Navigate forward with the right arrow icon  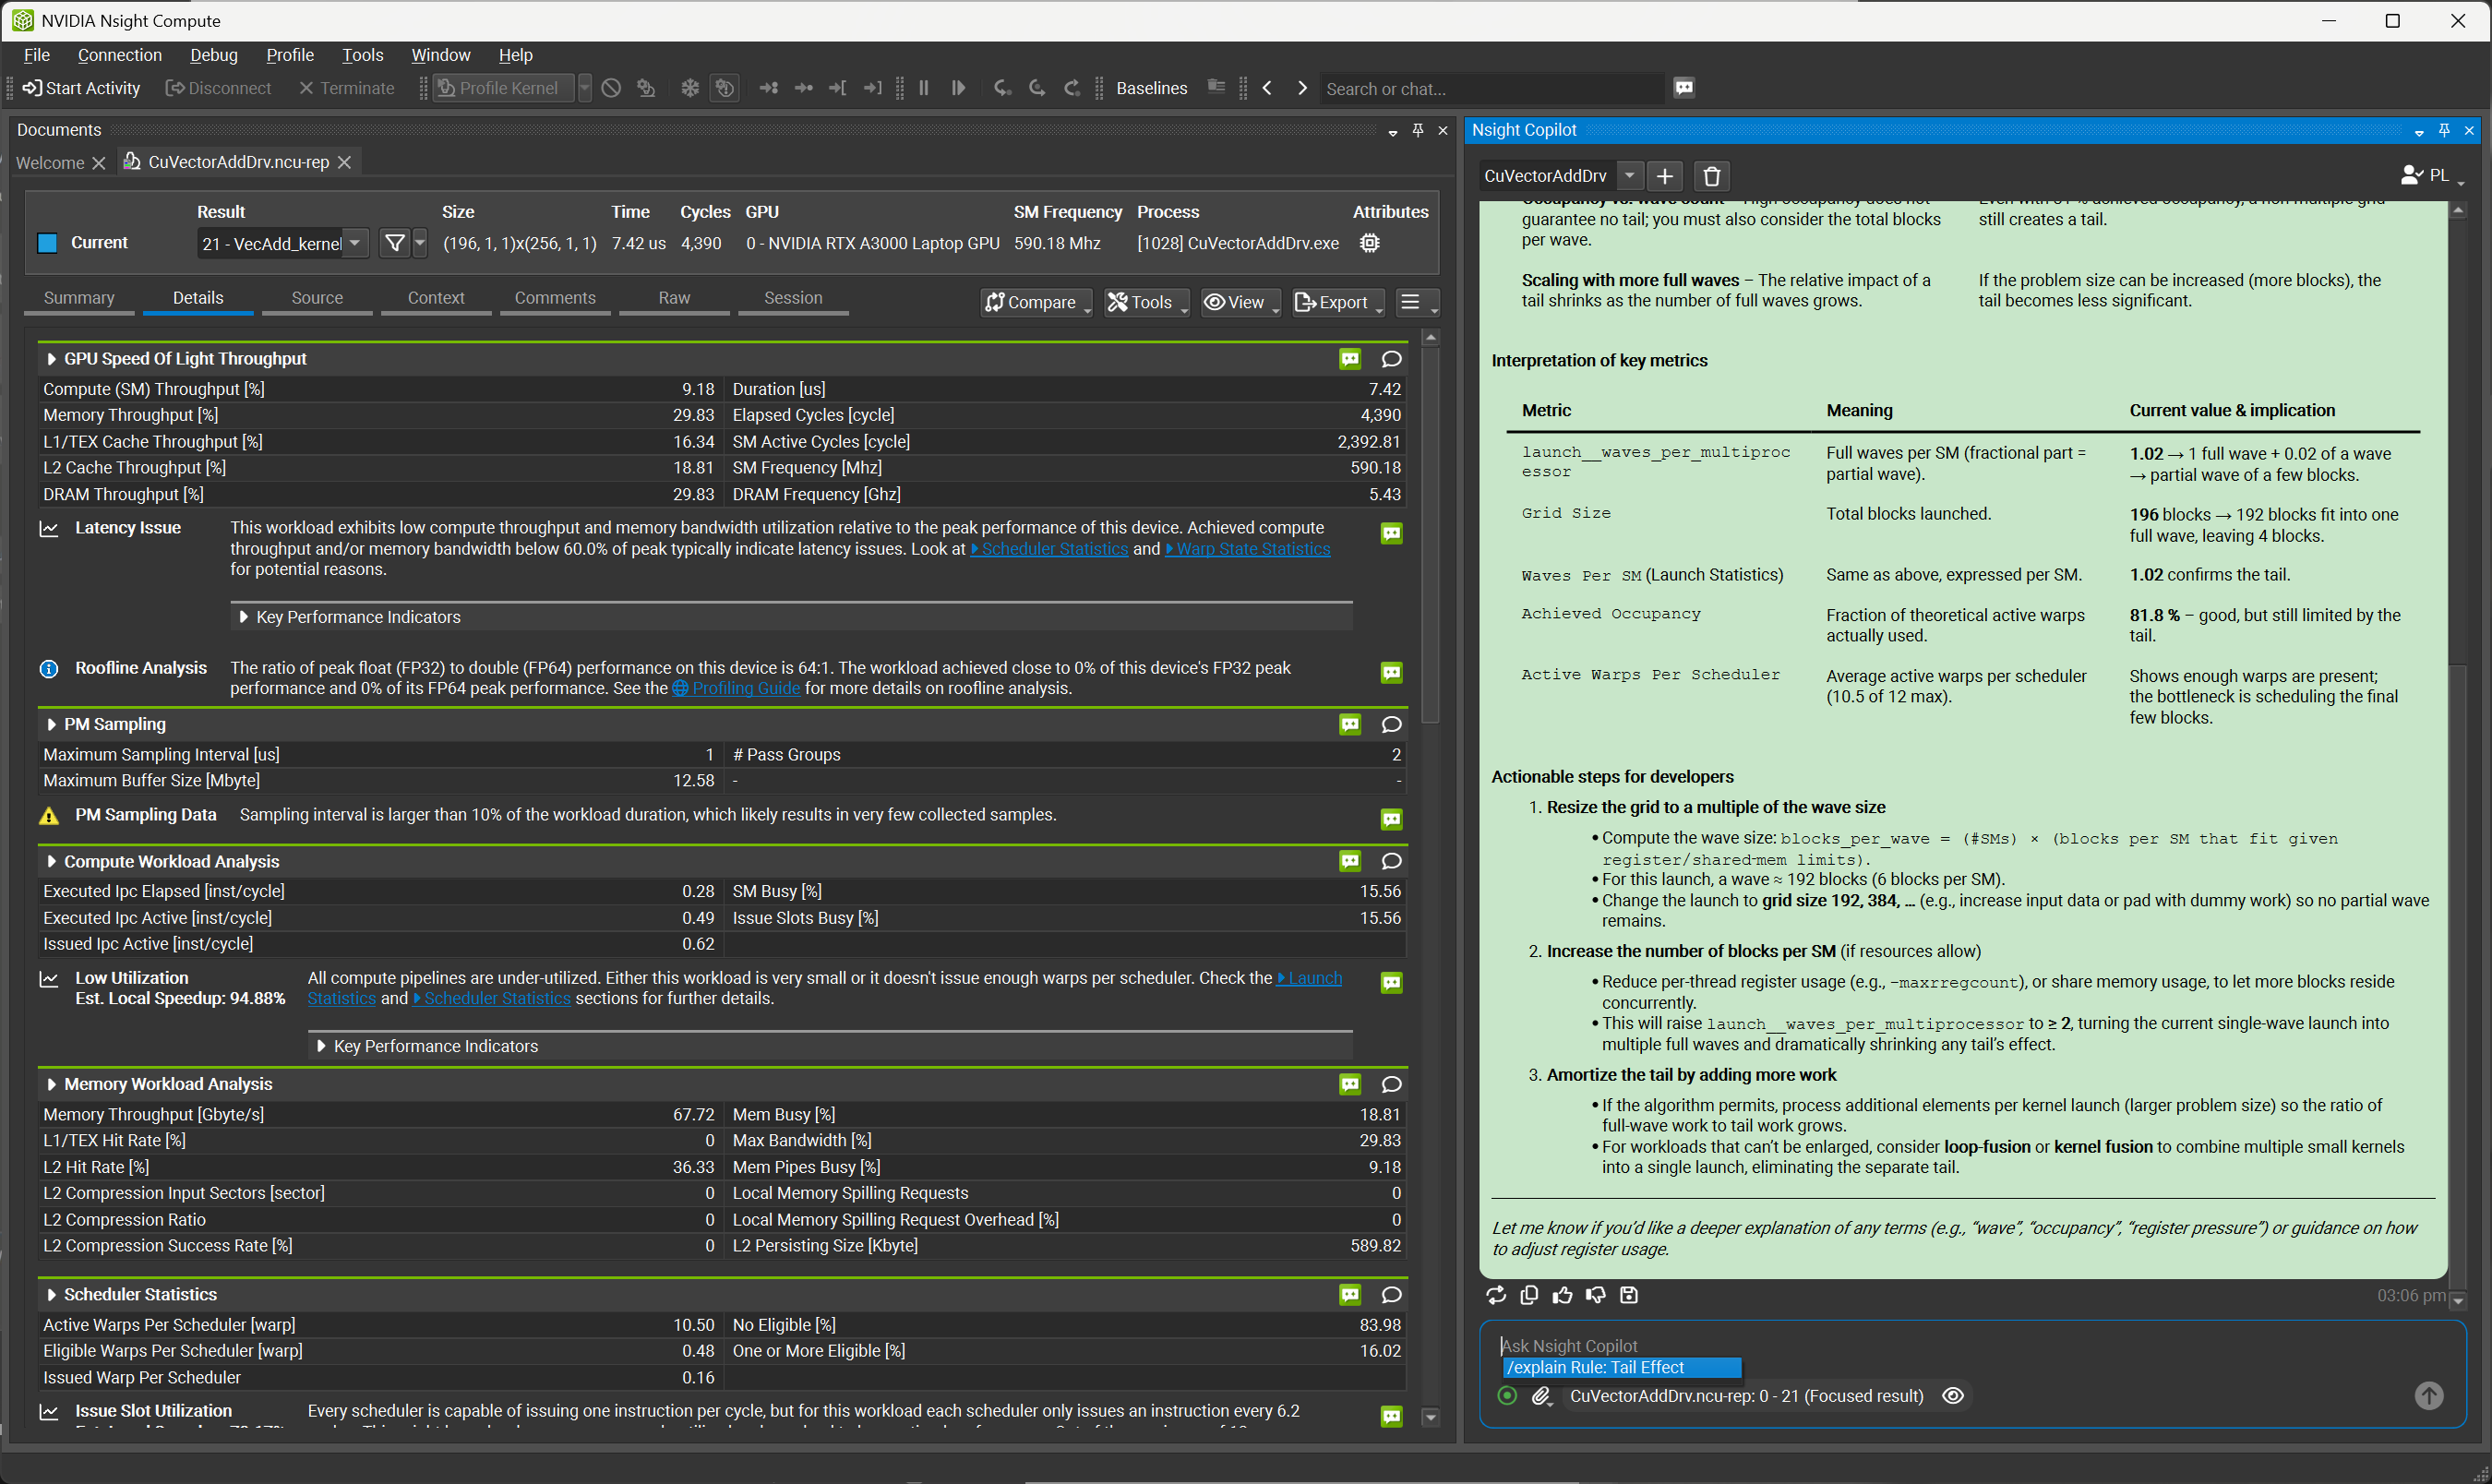1302,88
